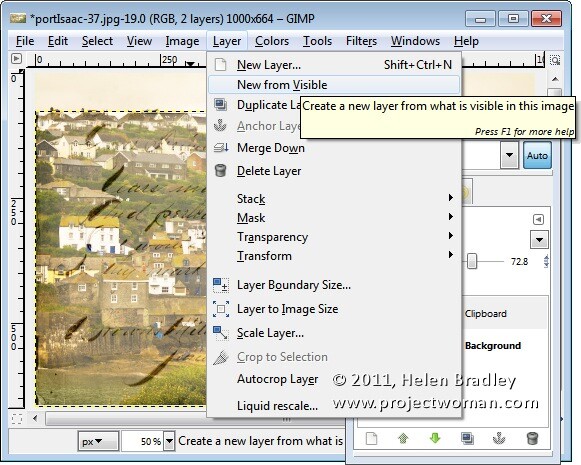Click the opacity slider handle
The image size is (581, 465).
[x=472, y=261]
